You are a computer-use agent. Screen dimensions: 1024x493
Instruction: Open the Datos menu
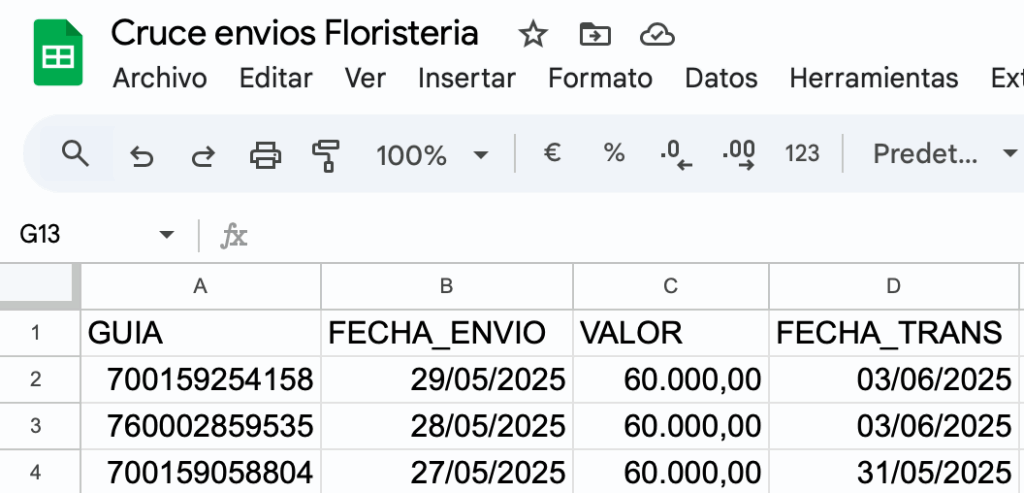point(721,78)
